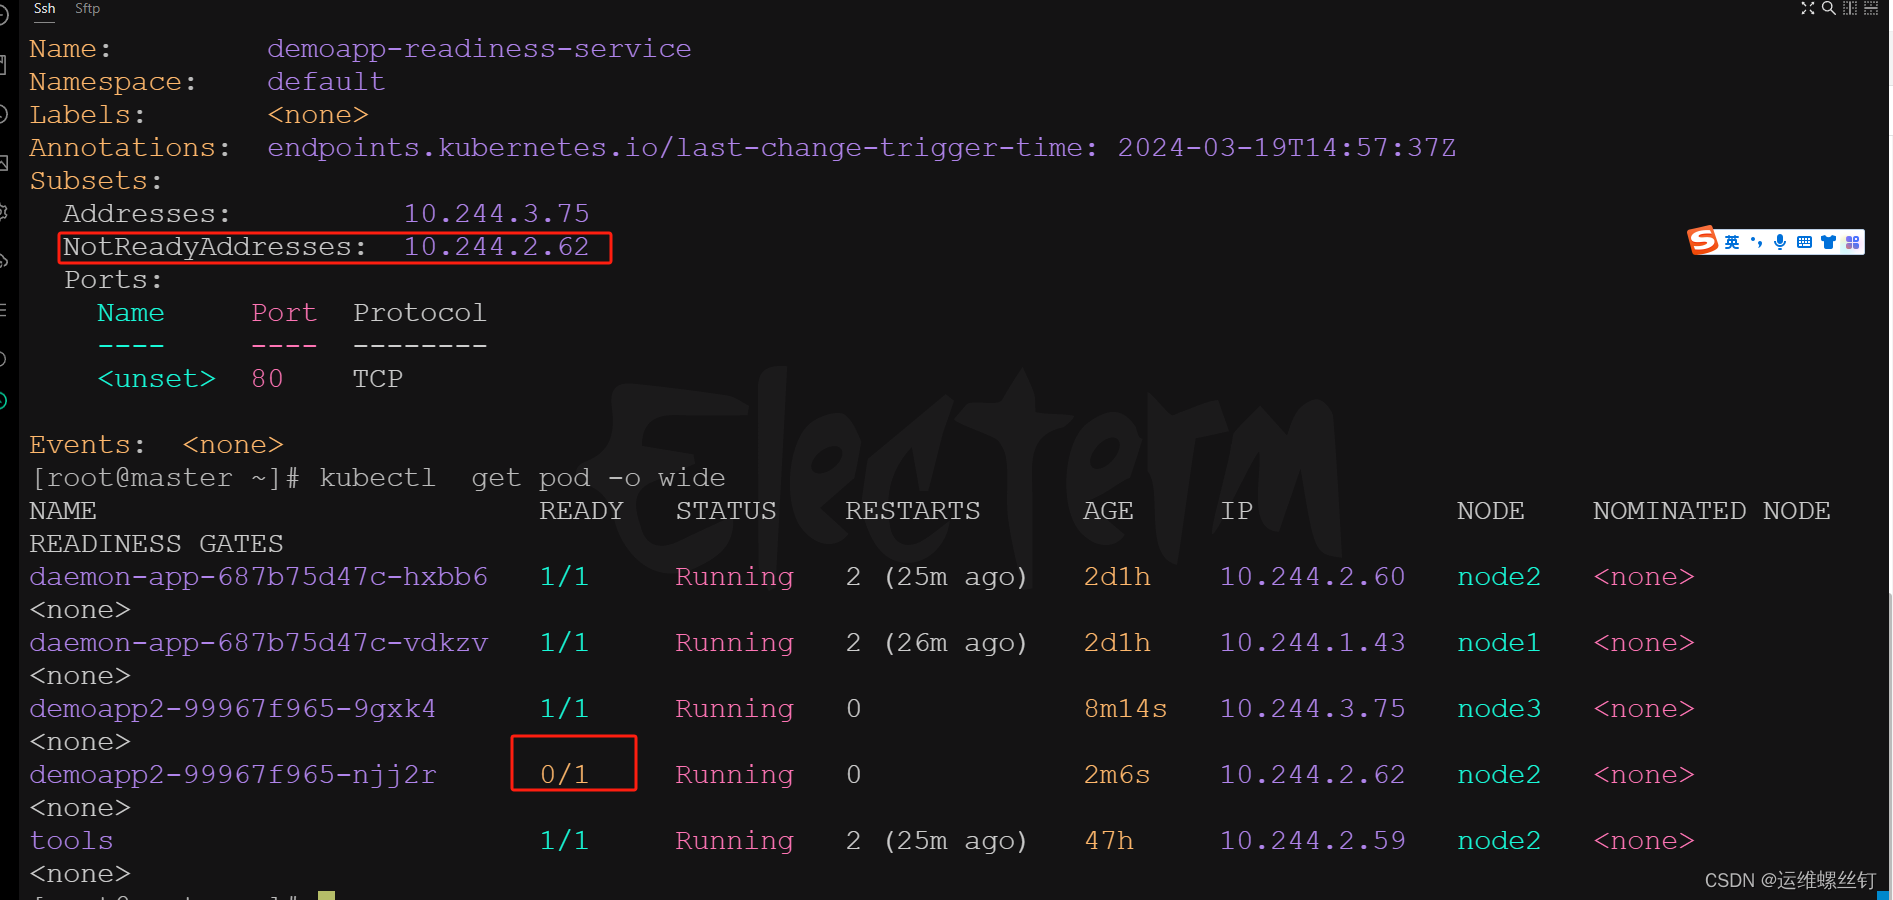The image size is (1893, 900).
Task: Open terminal themes picture icon in sidebar
Action: 4,163
